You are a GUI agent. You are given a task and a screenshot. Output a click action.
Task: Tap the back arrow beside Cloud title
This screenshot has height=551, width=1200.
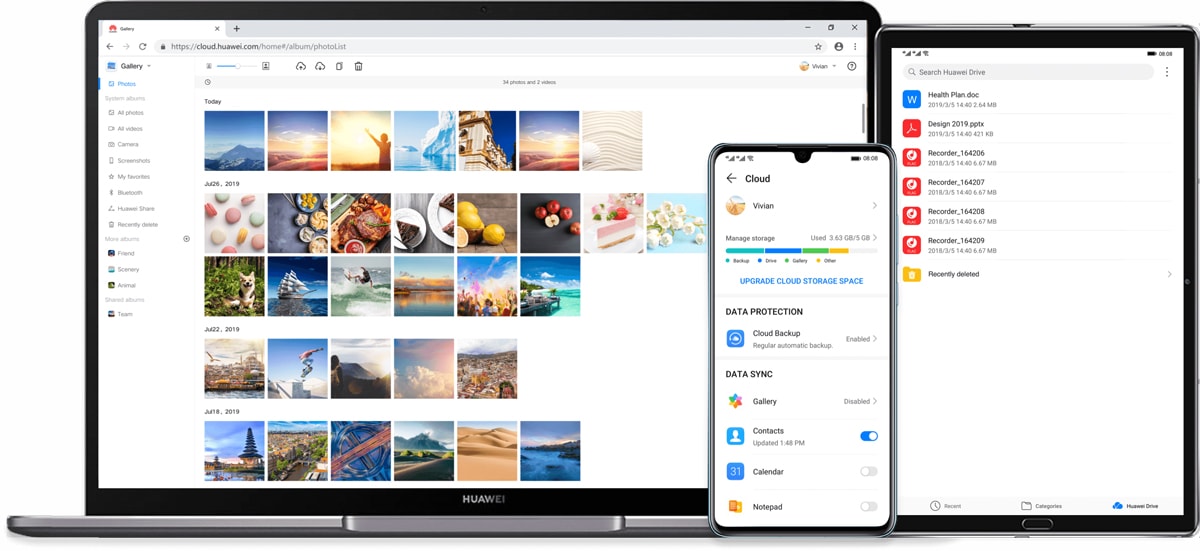[731, 178]
